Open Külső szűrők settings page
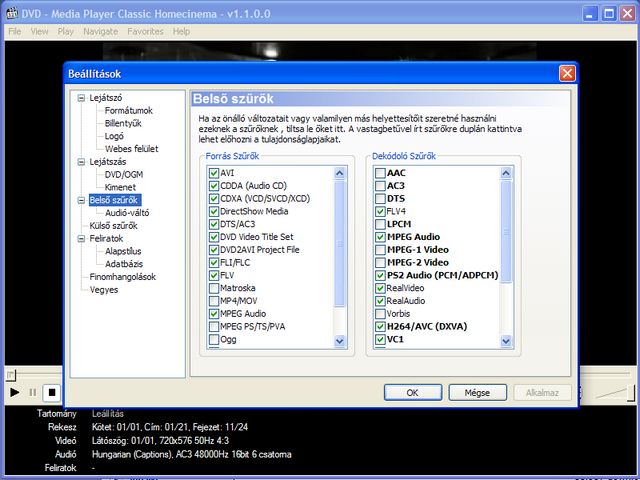This screenshot has width=640, height=480. [x=113, y=226]
